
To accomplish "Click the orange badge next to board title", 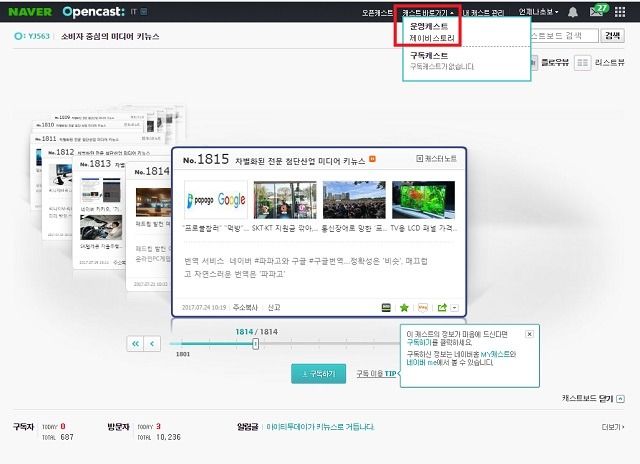I will [x=372, y=159].
